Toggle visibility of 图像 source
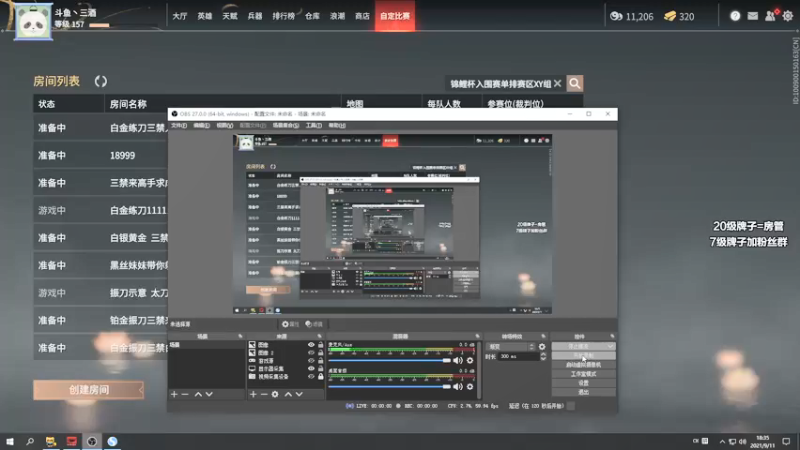This screenshot has height=450, width=800. (x=311, y=345)
